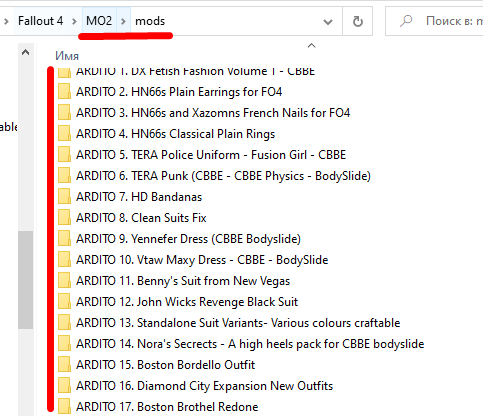Screen dimensions: 483x416
Task: Click the mods breadcrumb segment
Action: [x=150, y=21]
